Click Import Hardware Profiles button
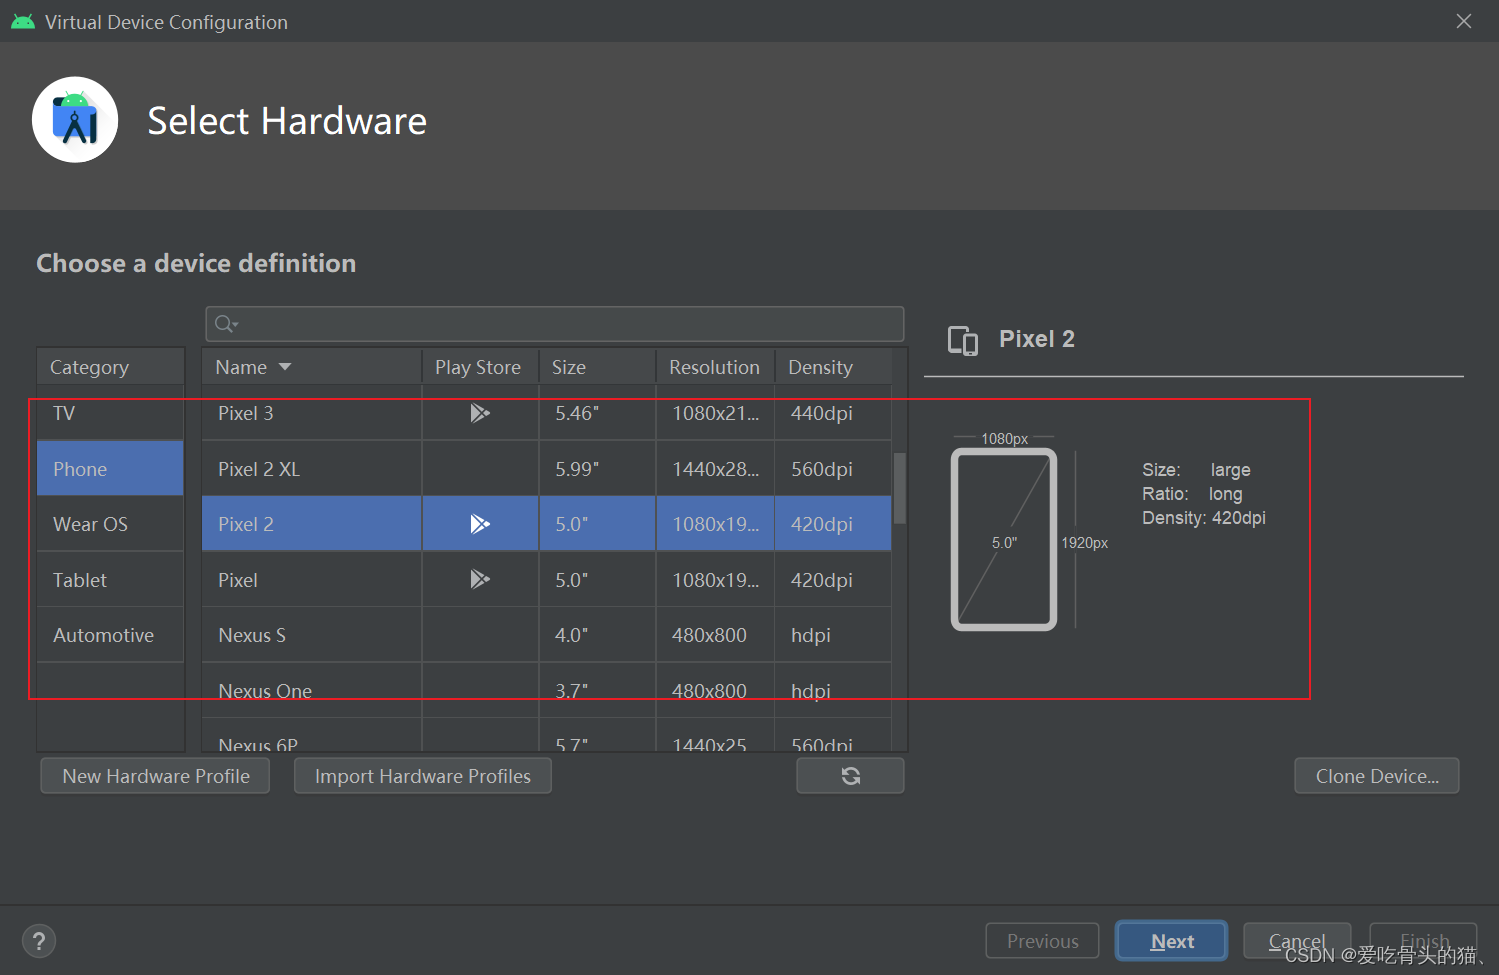The image size is (1499, 975). pyautogui.click(x=423, y=776)
